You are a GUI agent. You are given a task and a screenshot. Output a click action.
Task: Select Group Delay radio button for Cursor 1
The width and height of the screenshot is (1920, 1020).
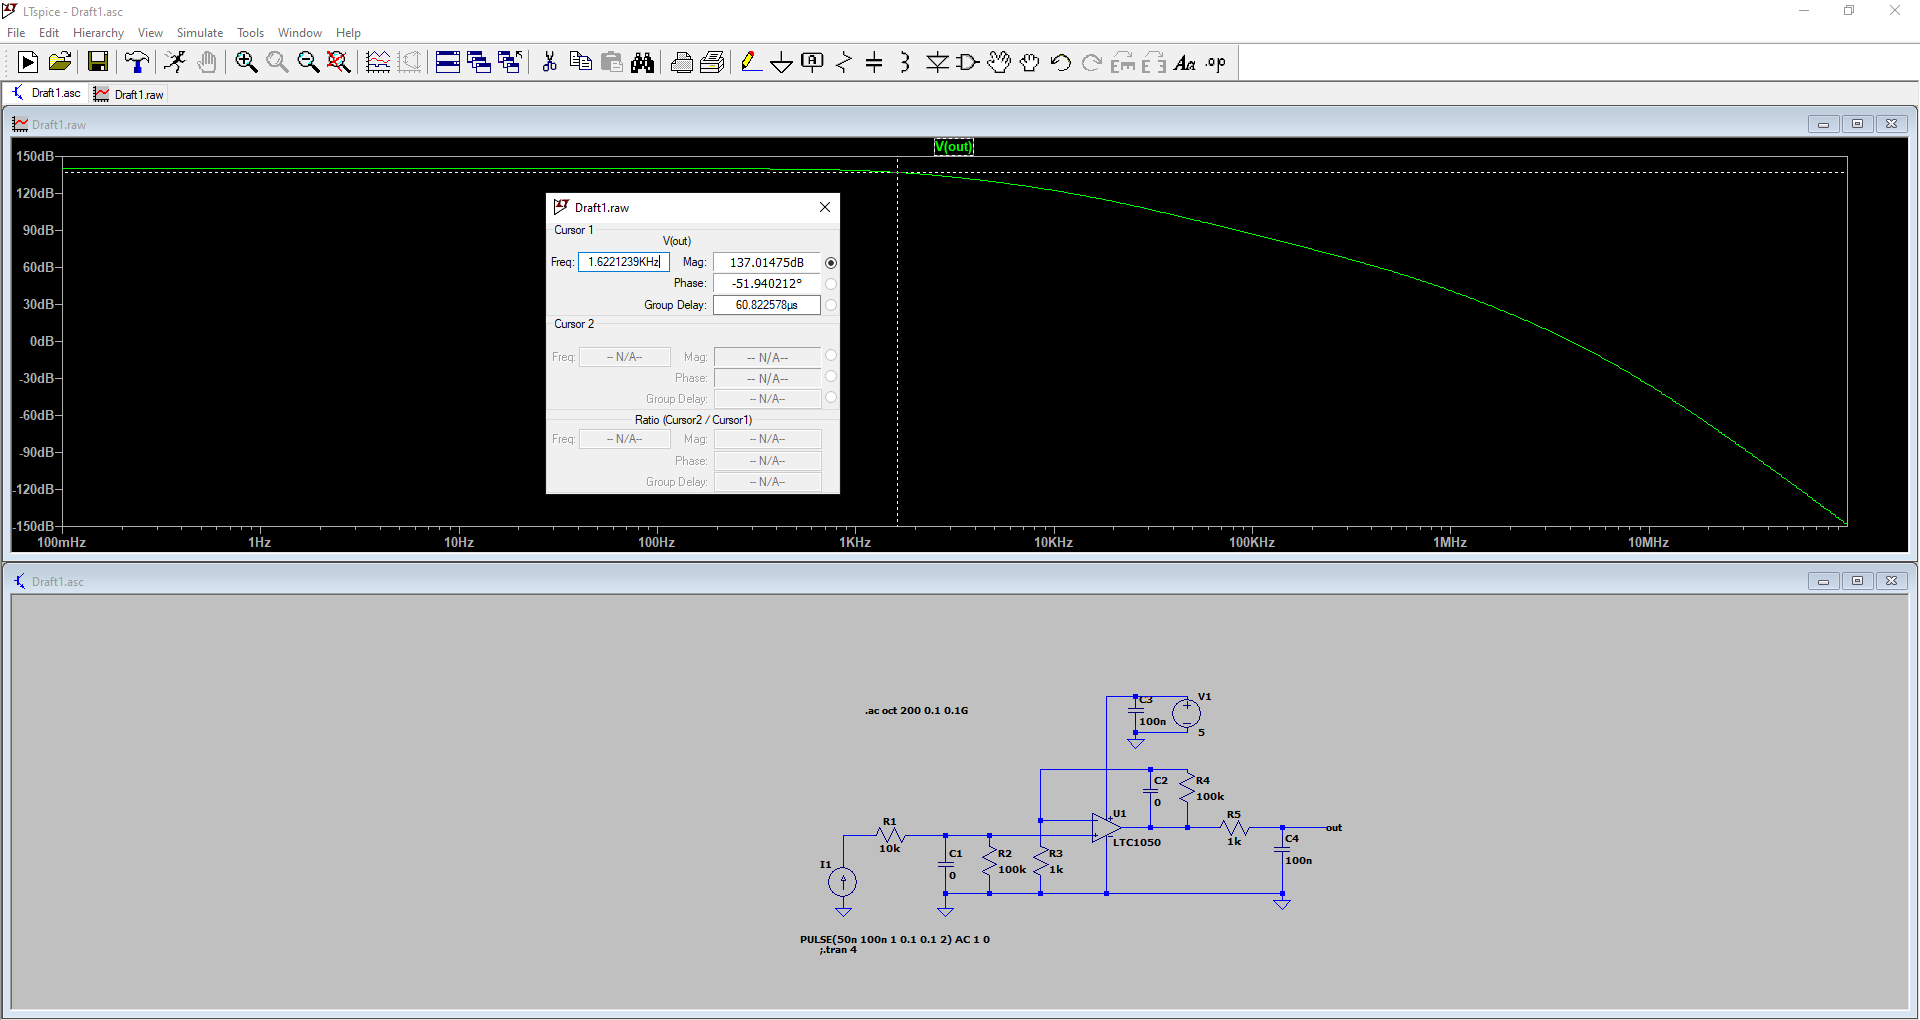click(x=831, y=305)
